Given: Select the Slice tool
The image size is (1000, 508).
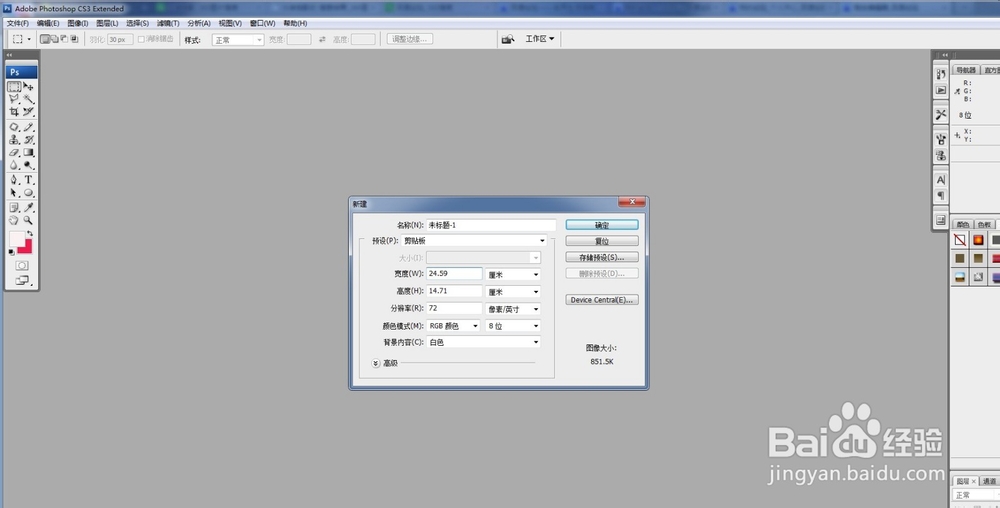Looking at the screenshot, I should [29, 112].
